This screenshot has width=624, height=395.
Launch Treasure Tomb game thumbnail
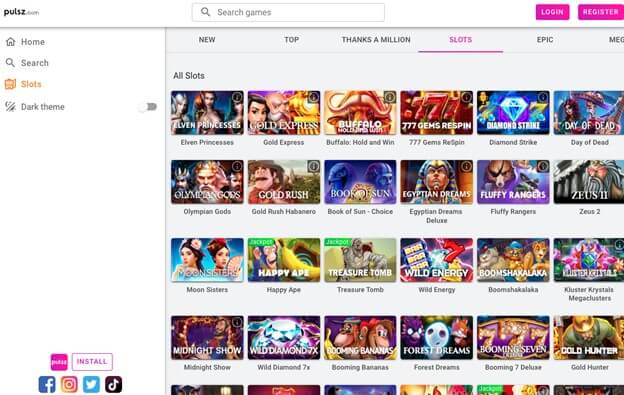(360, 260)
